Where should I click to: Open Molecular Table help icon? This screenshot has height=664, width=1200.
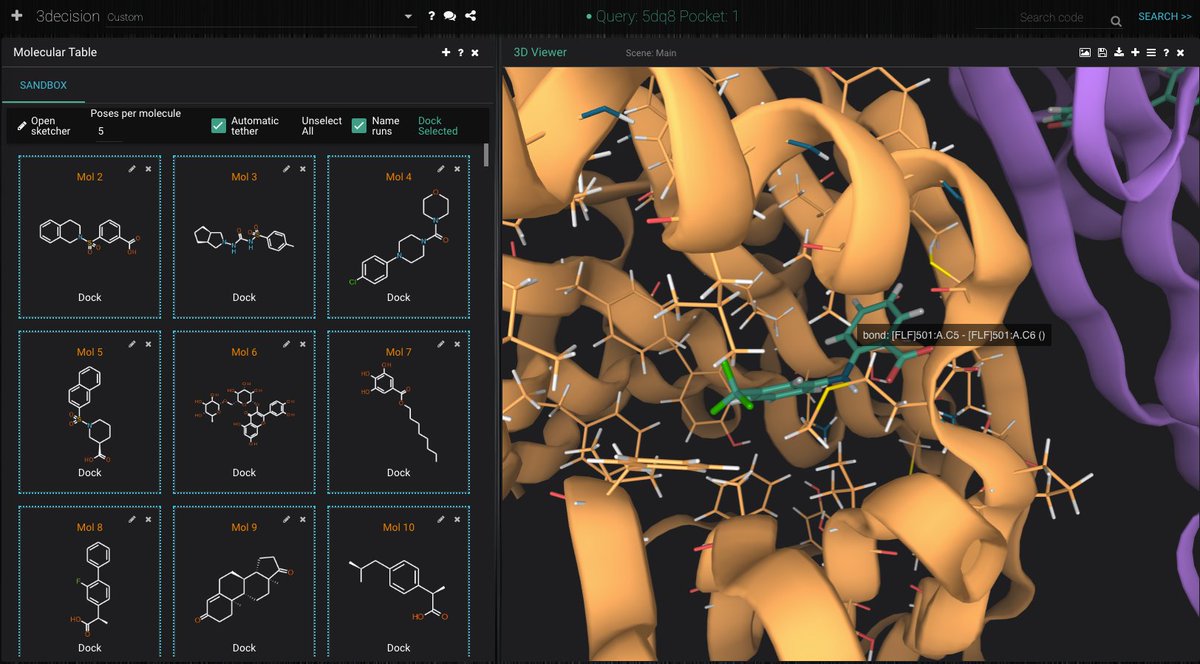pos(460,52)
